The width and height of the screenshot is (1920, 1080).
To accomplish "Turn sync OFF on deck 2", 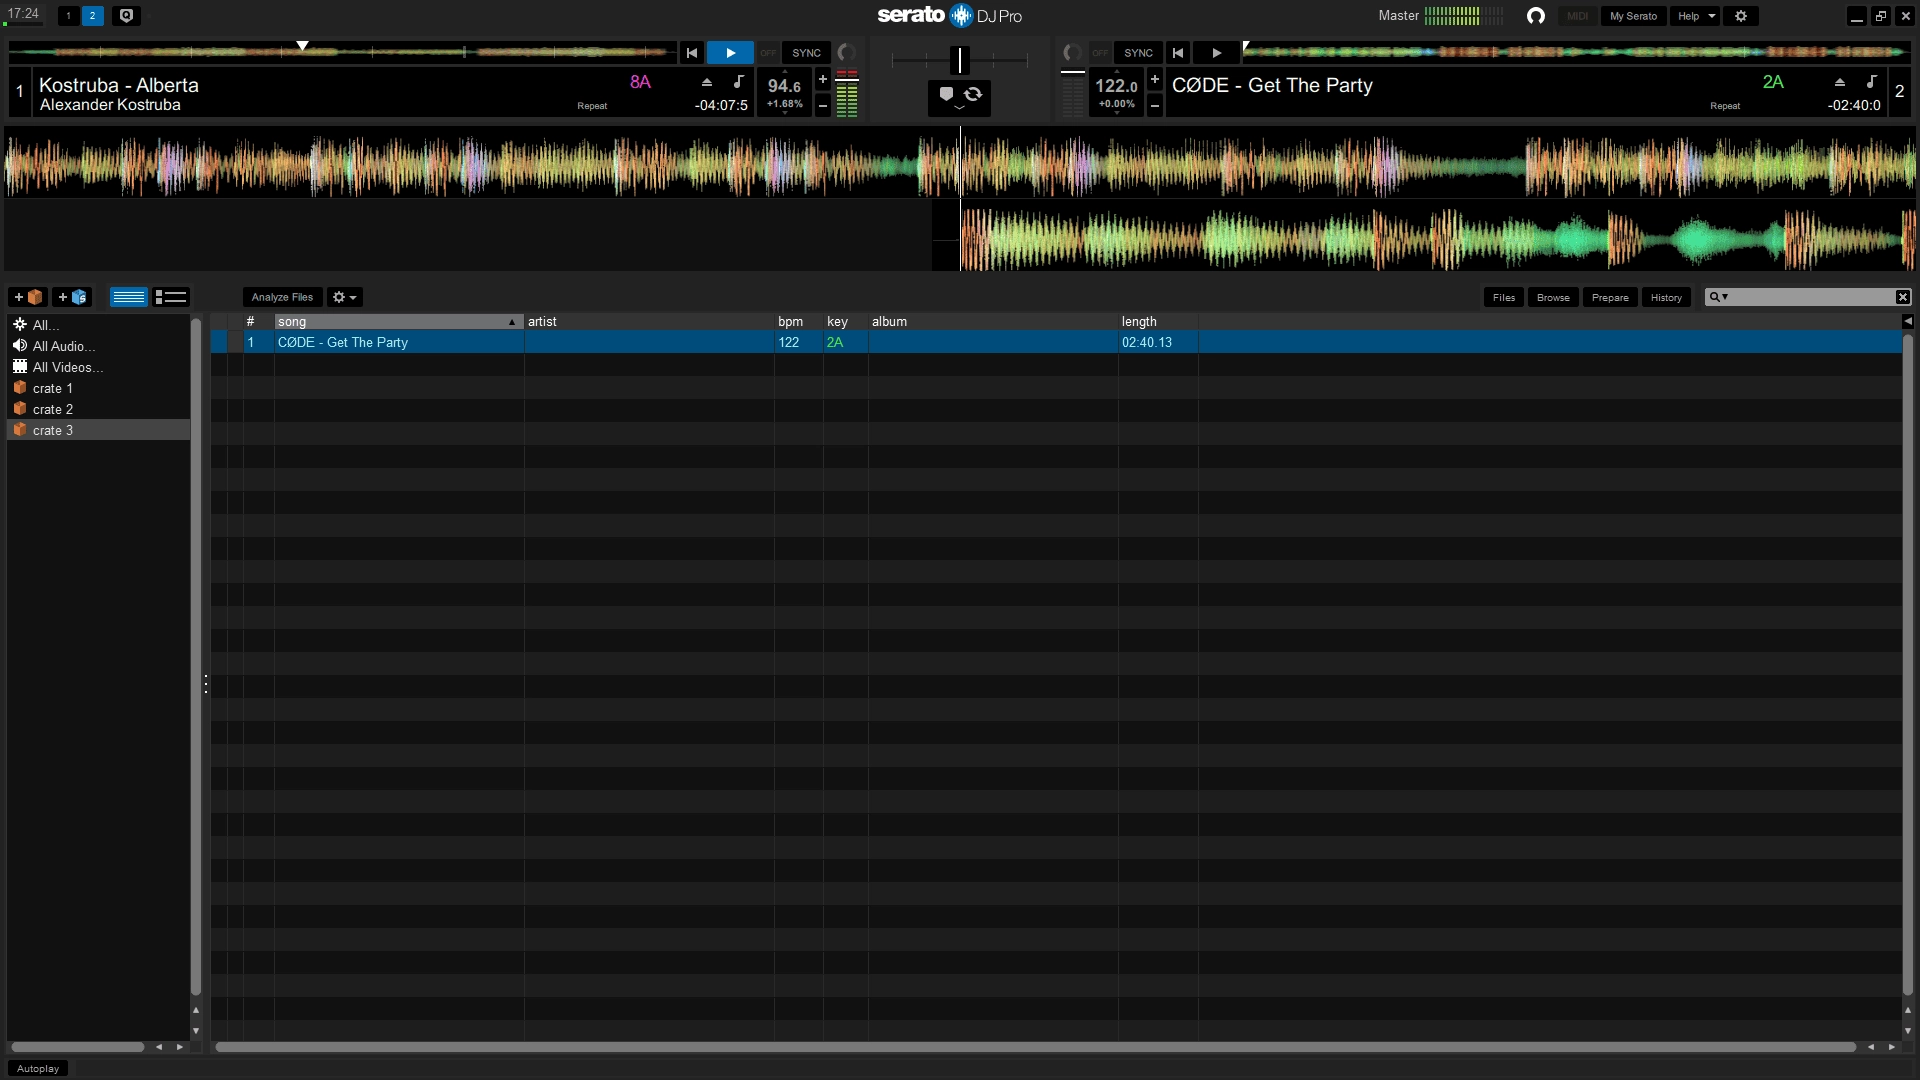I will pos(1100,53).
